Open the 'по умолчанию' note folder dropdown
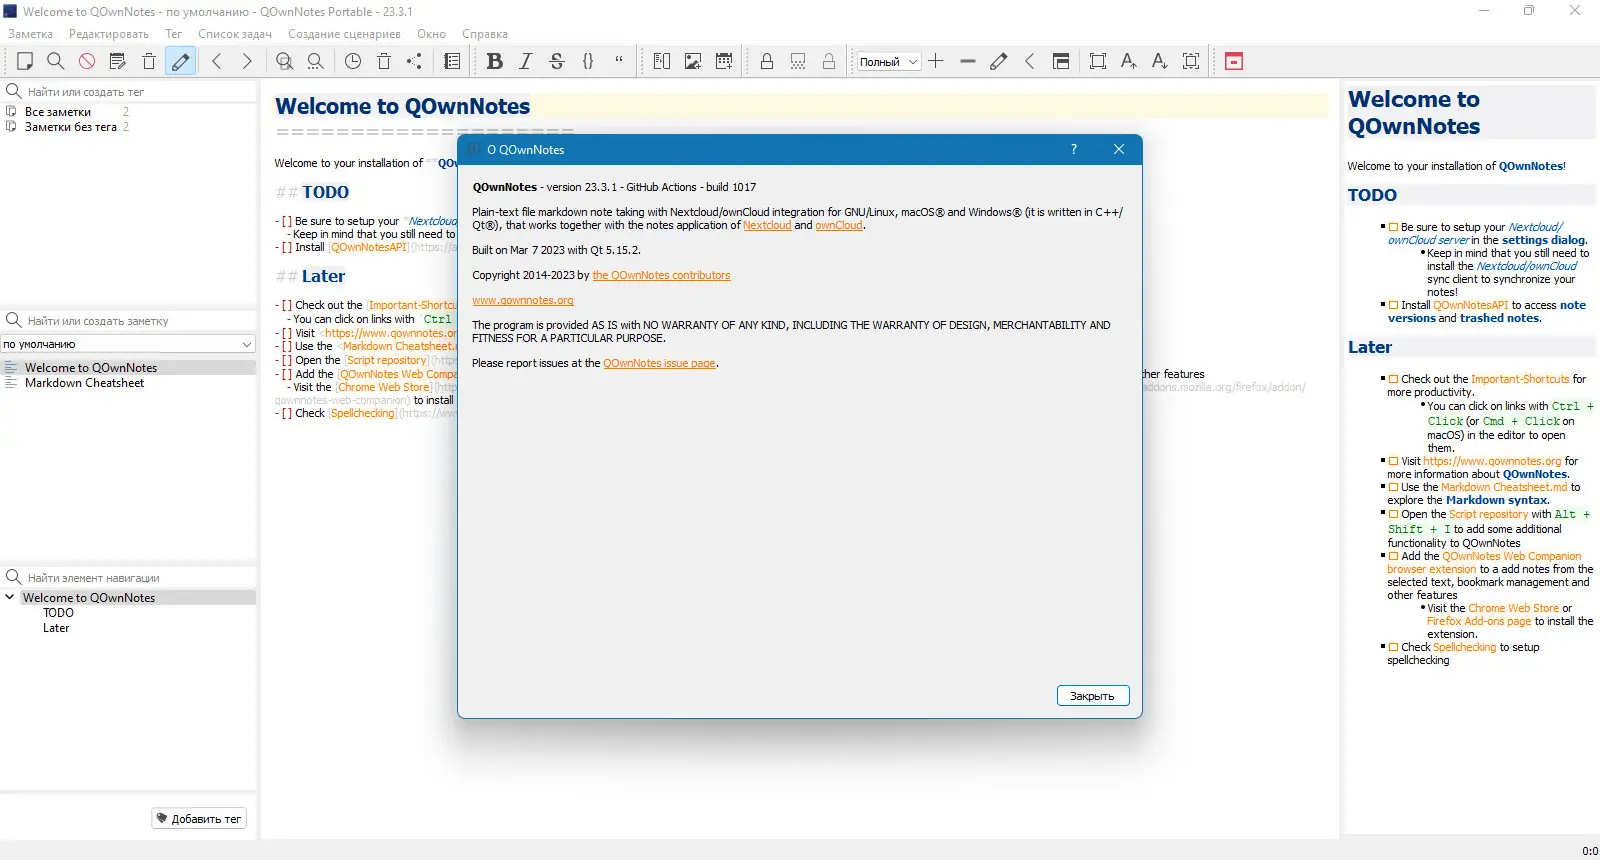The image size is (1600, 860). coord(128,344)
